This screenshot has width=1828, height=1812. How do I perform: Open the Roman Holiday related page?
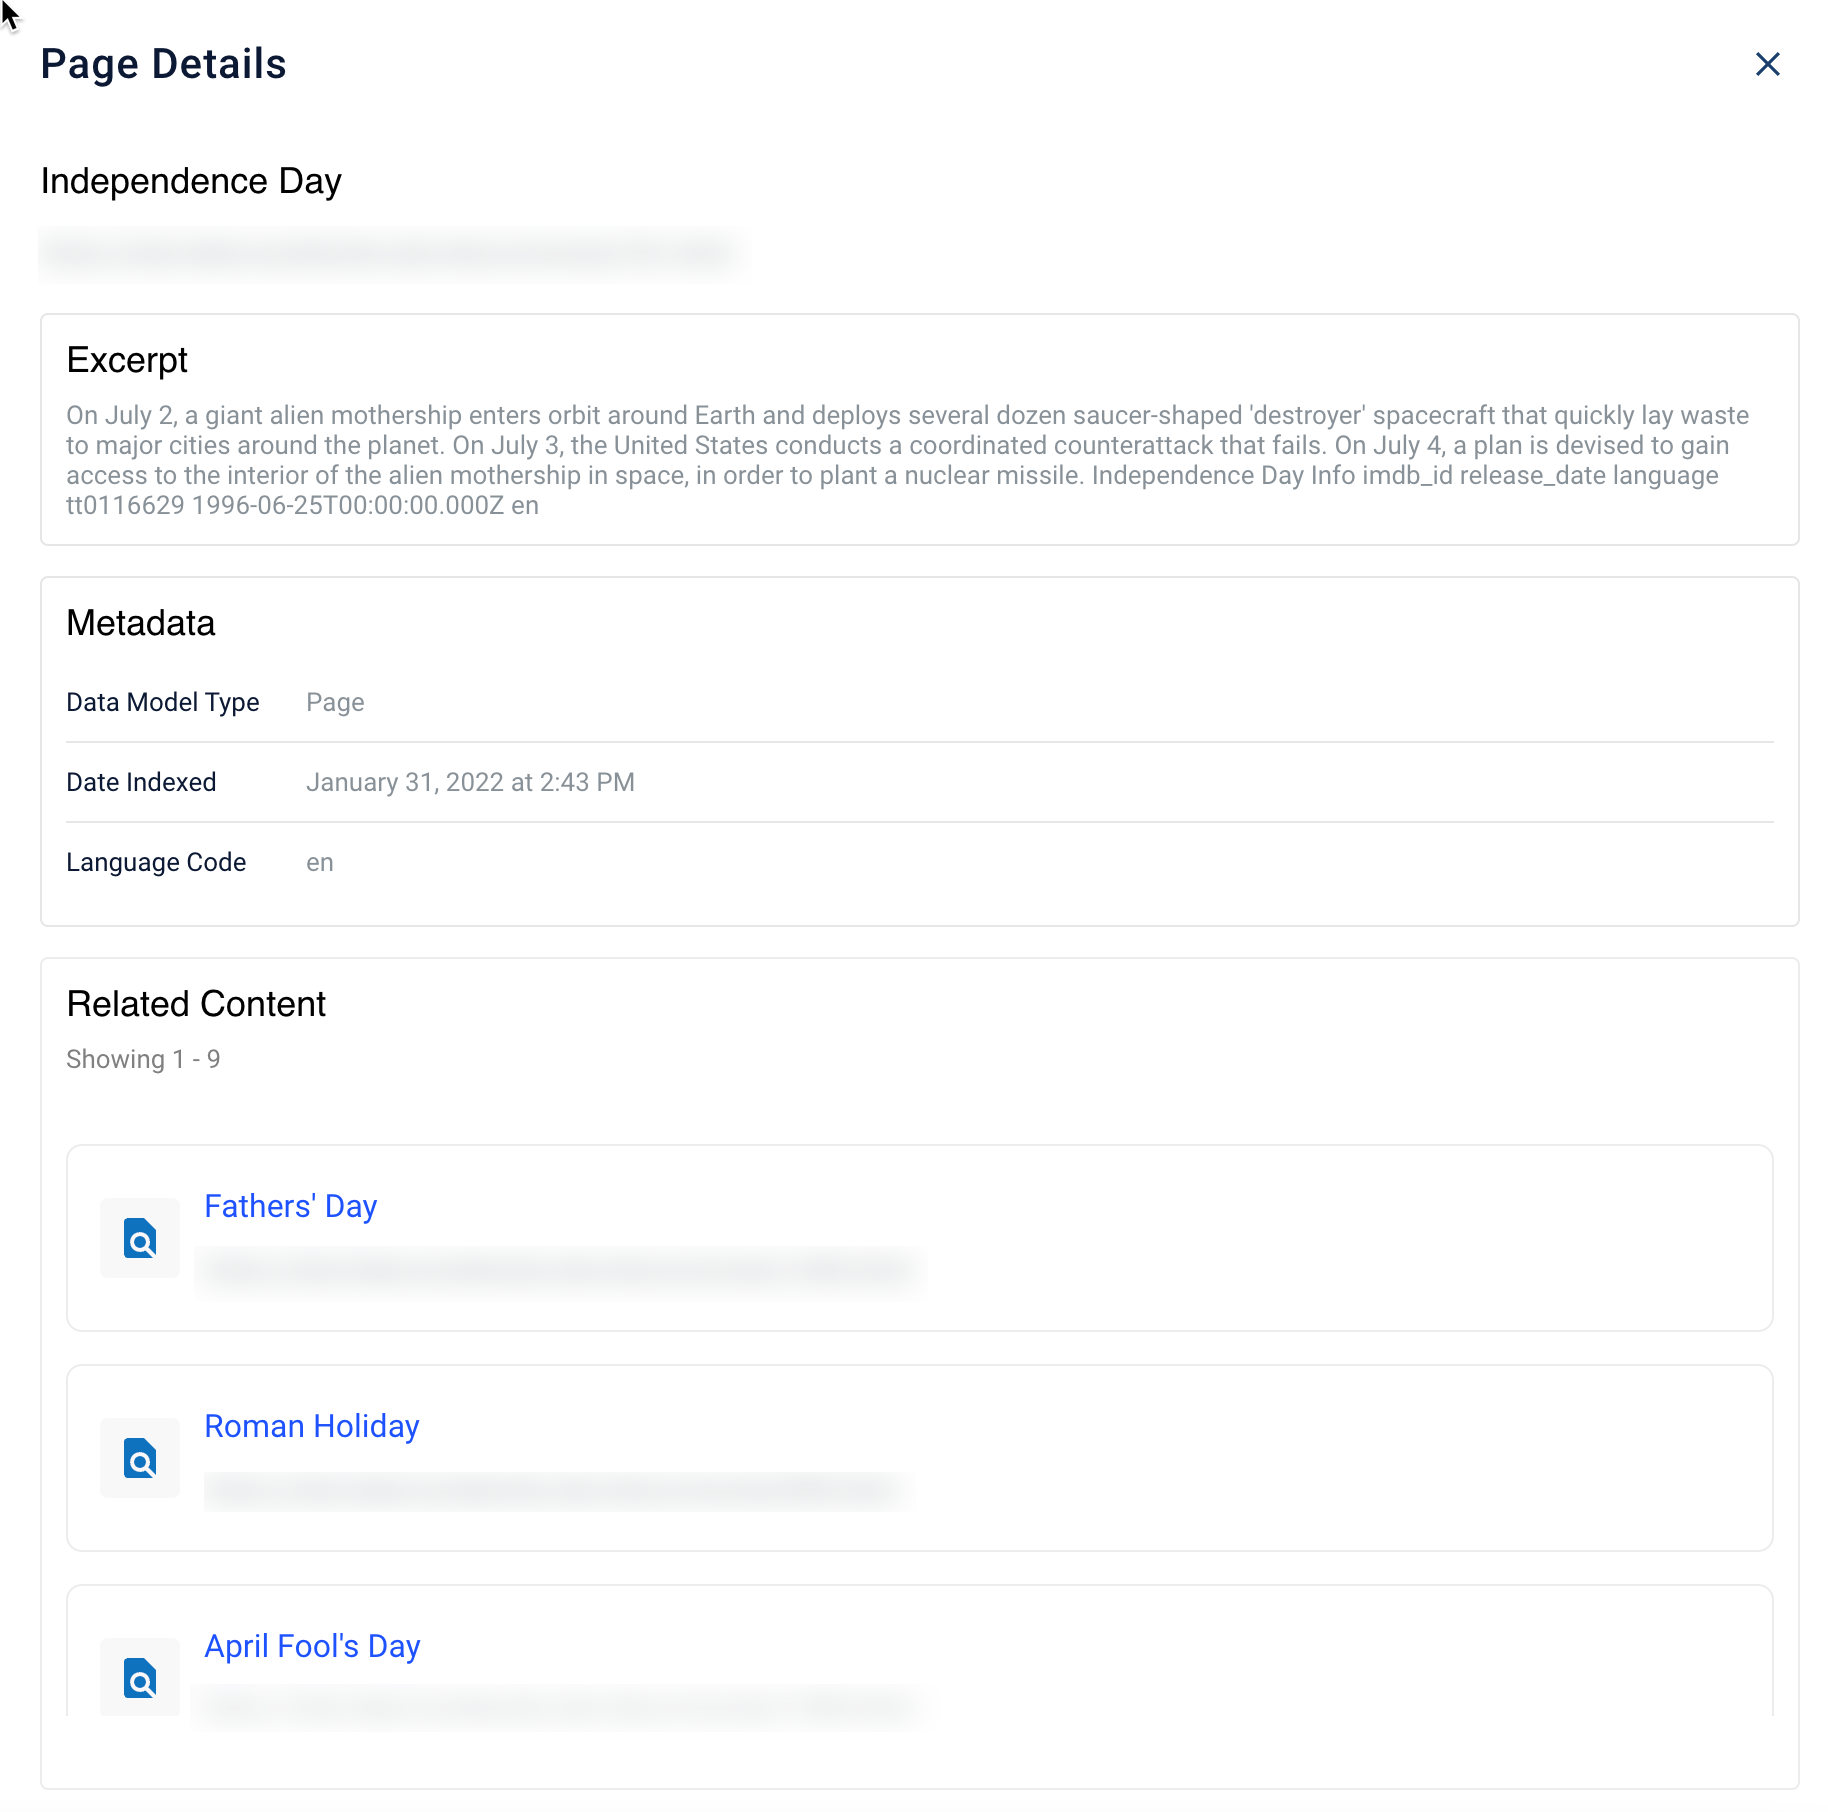[x=311, y=1426]
